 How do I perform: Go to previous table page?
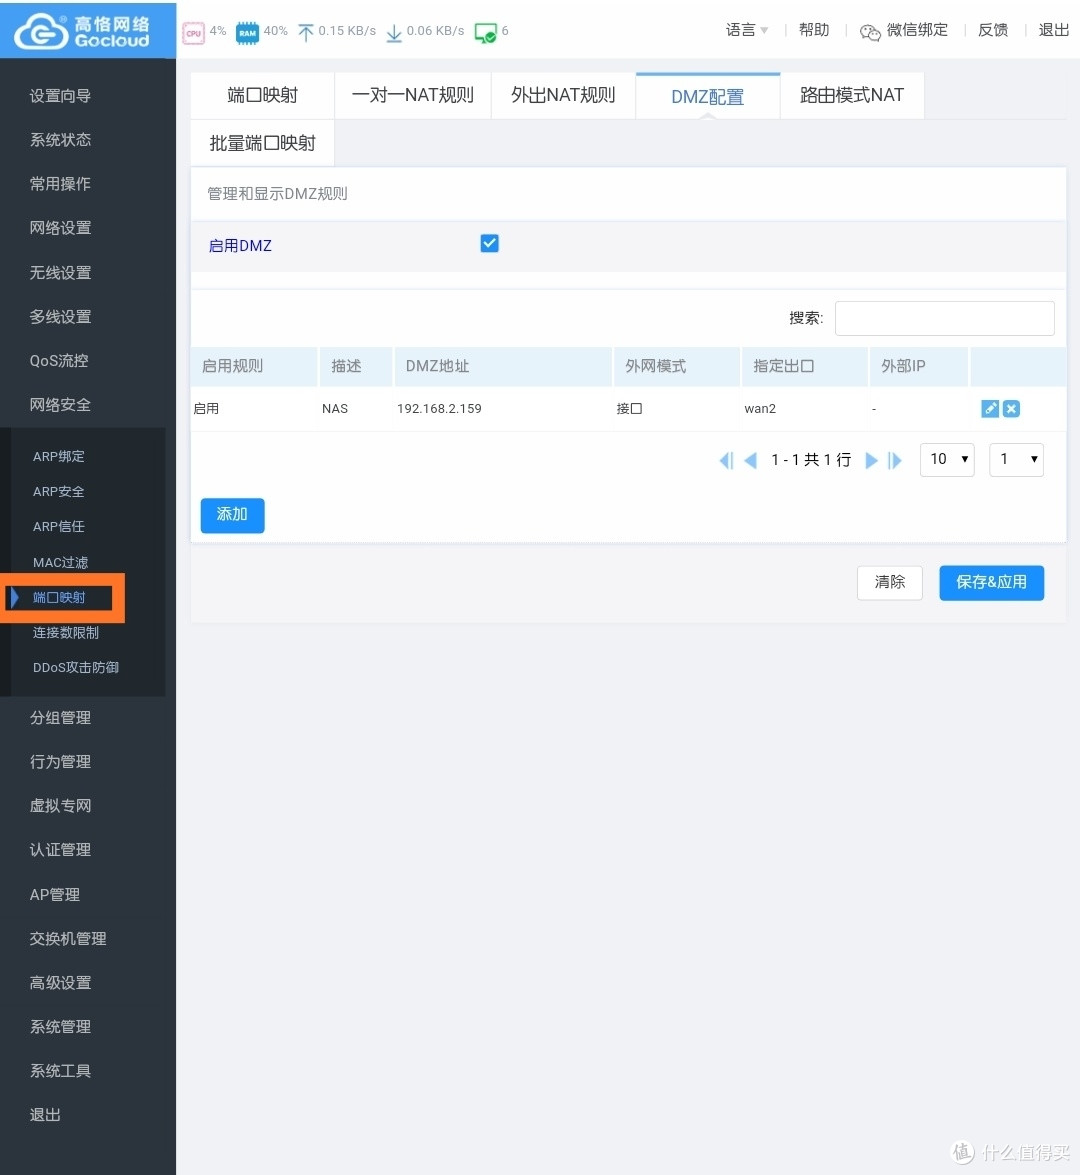(750, 460)
